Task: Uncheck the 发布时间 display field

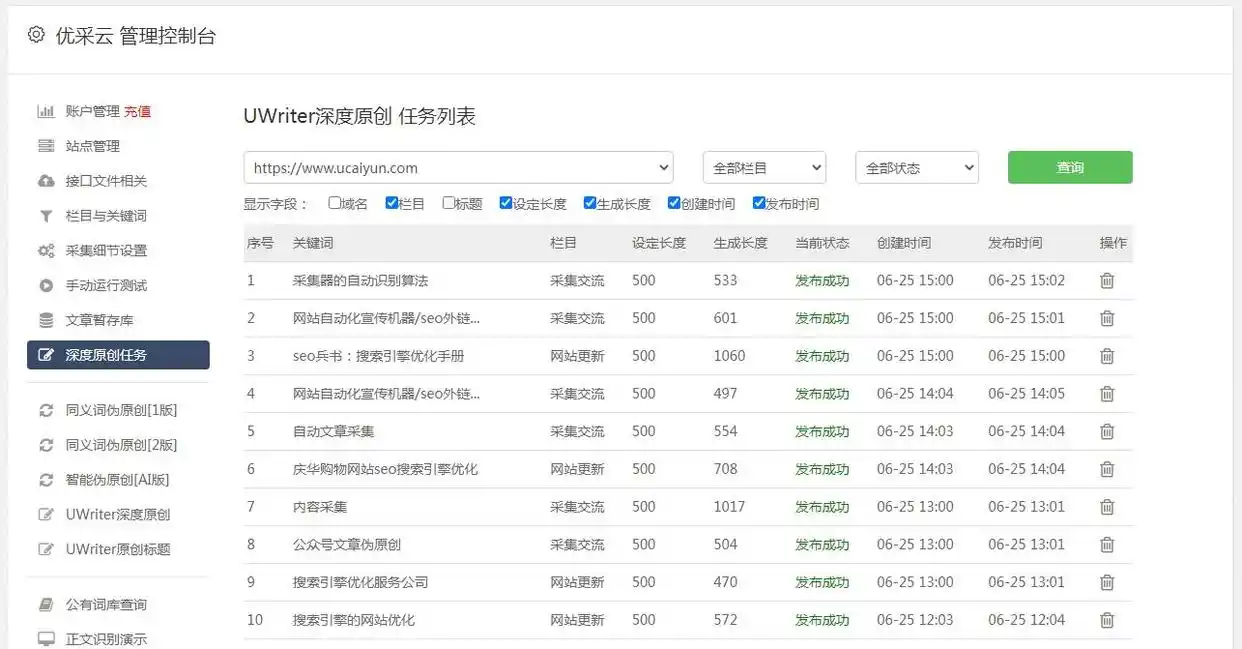Action: coord(759,203)
